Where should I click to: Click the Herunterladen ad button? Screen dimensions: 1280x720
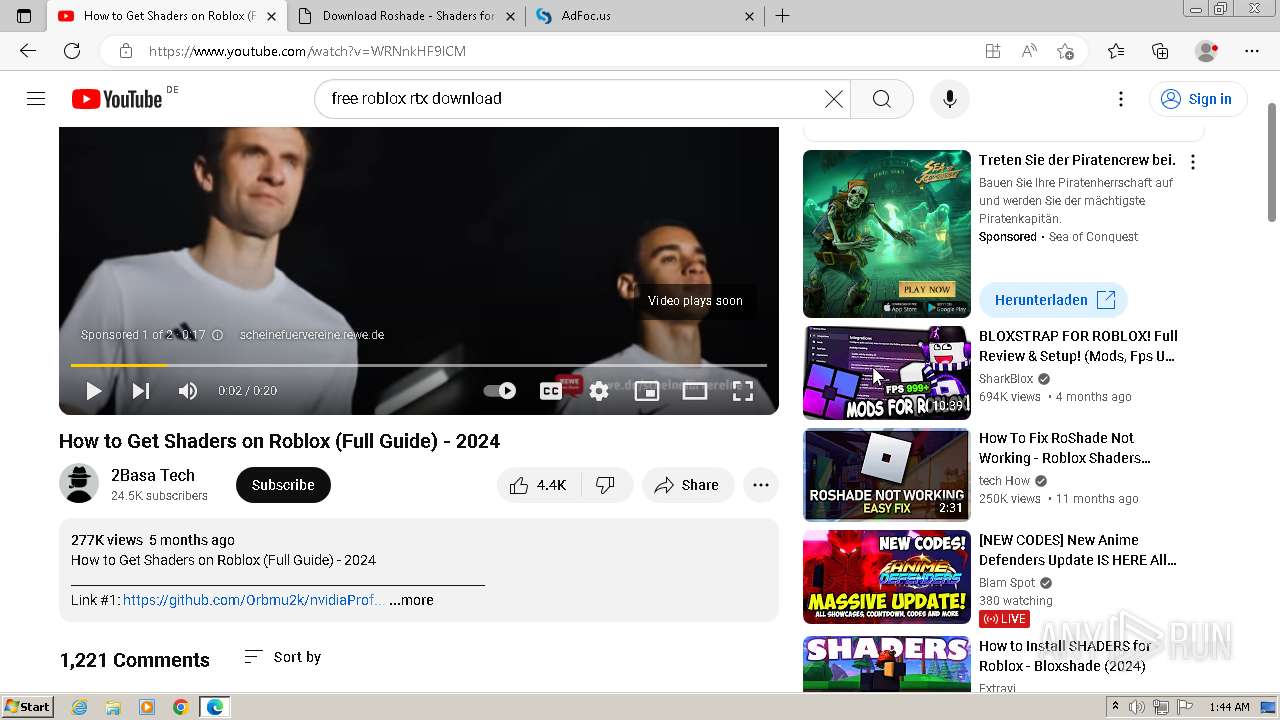[x=1053, y=300]
